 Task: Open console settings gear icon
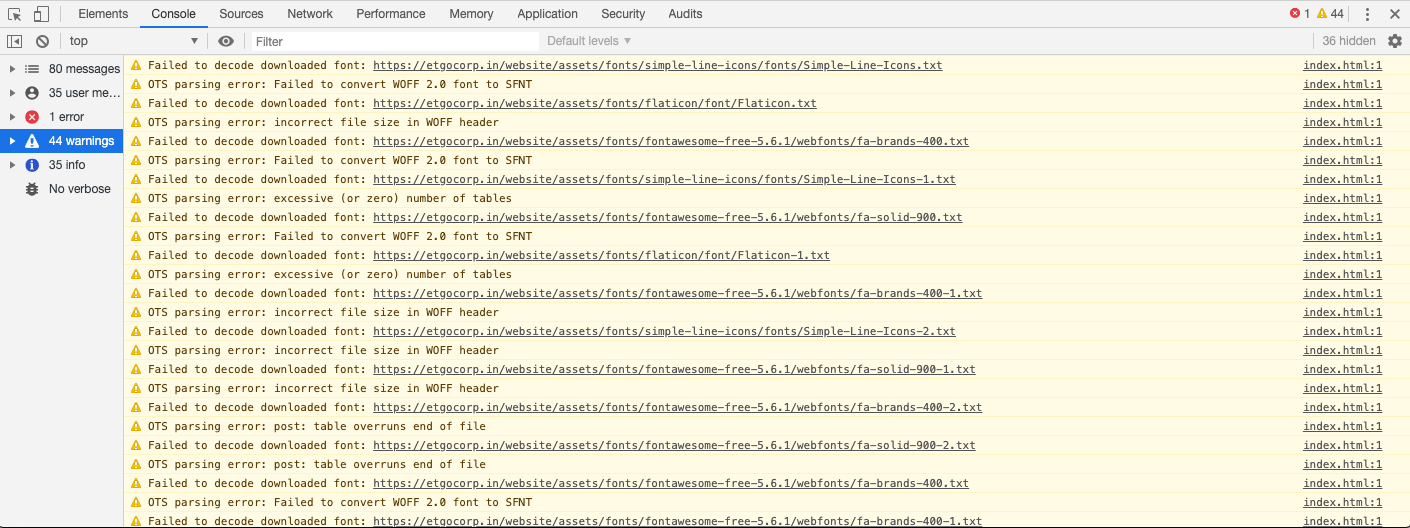1395,41
